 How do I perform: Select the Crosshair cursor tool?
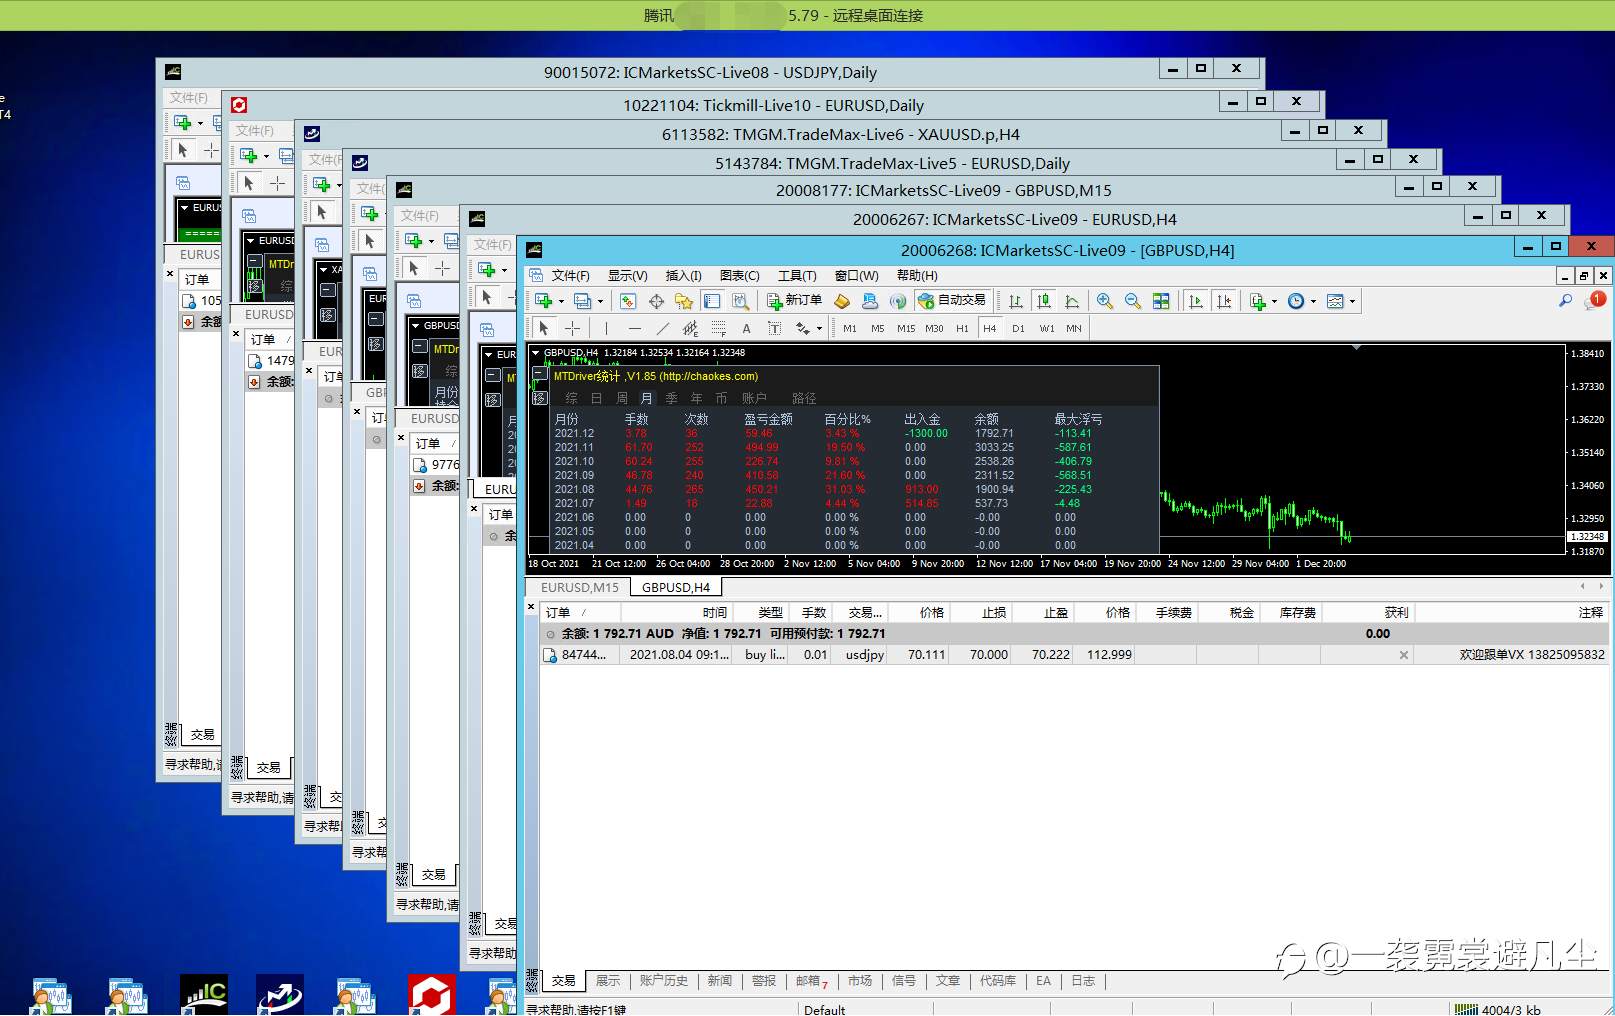pos(572,328)
